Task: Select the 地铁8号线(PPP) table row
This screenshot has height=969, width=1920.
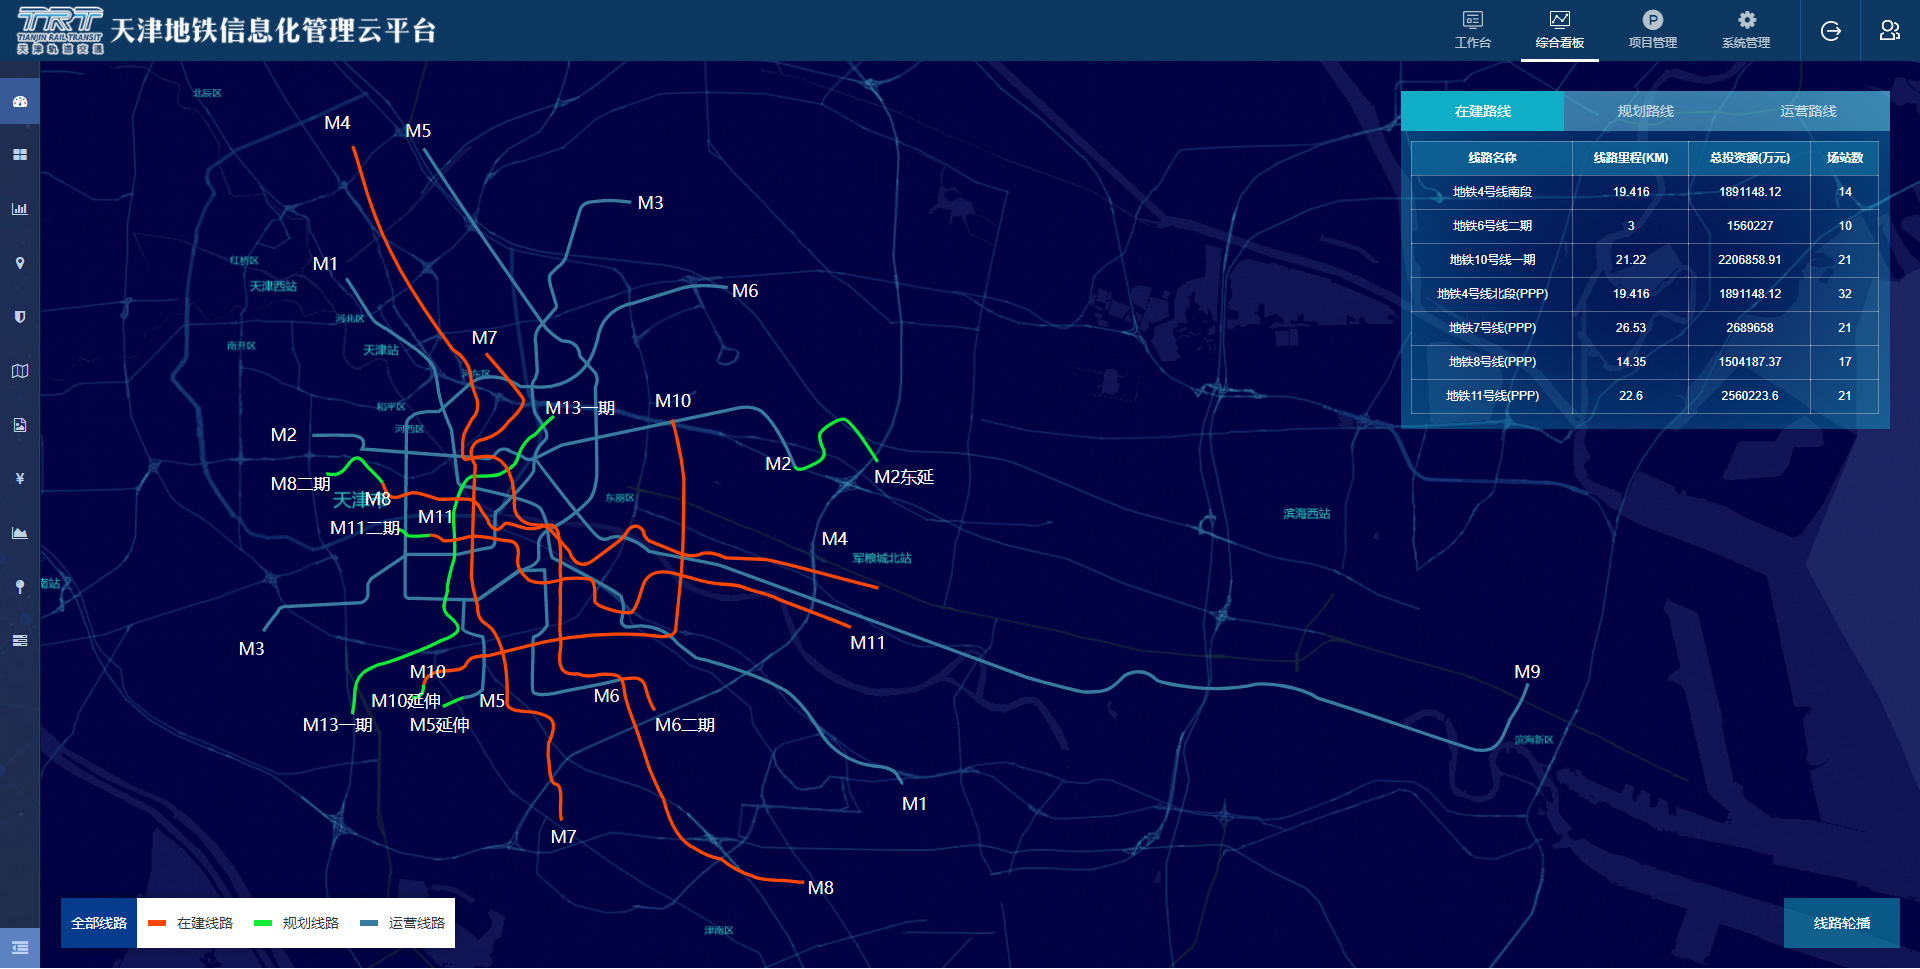Action: [x=1645, y=362]
